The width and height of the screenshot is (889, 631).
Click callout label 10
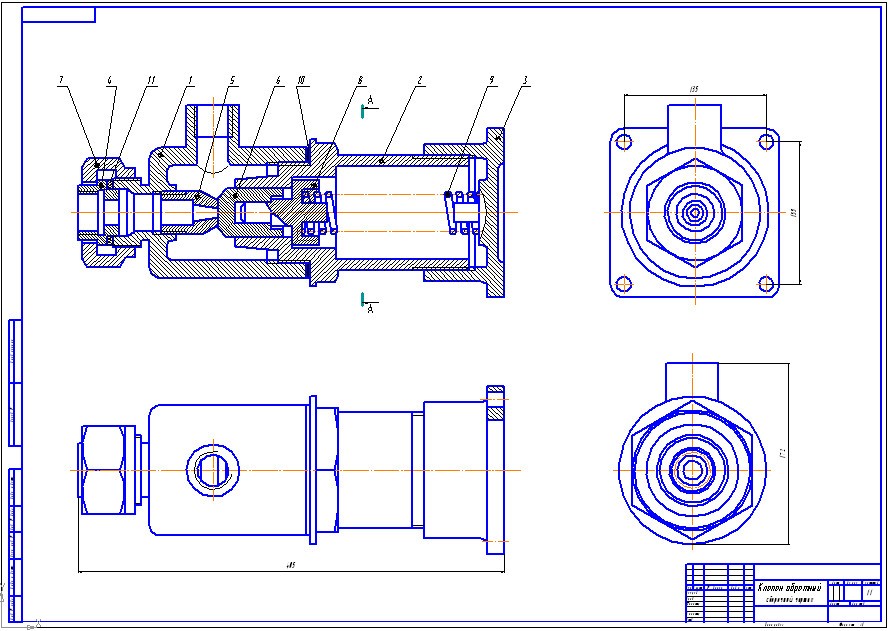tap(301, 81)
